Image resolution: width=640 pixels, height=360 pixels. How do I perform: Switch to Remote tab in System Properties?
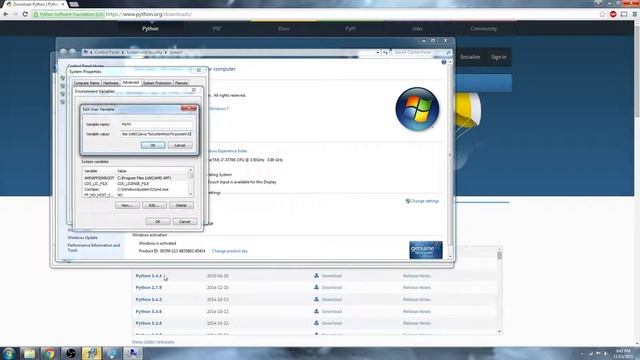181,83
